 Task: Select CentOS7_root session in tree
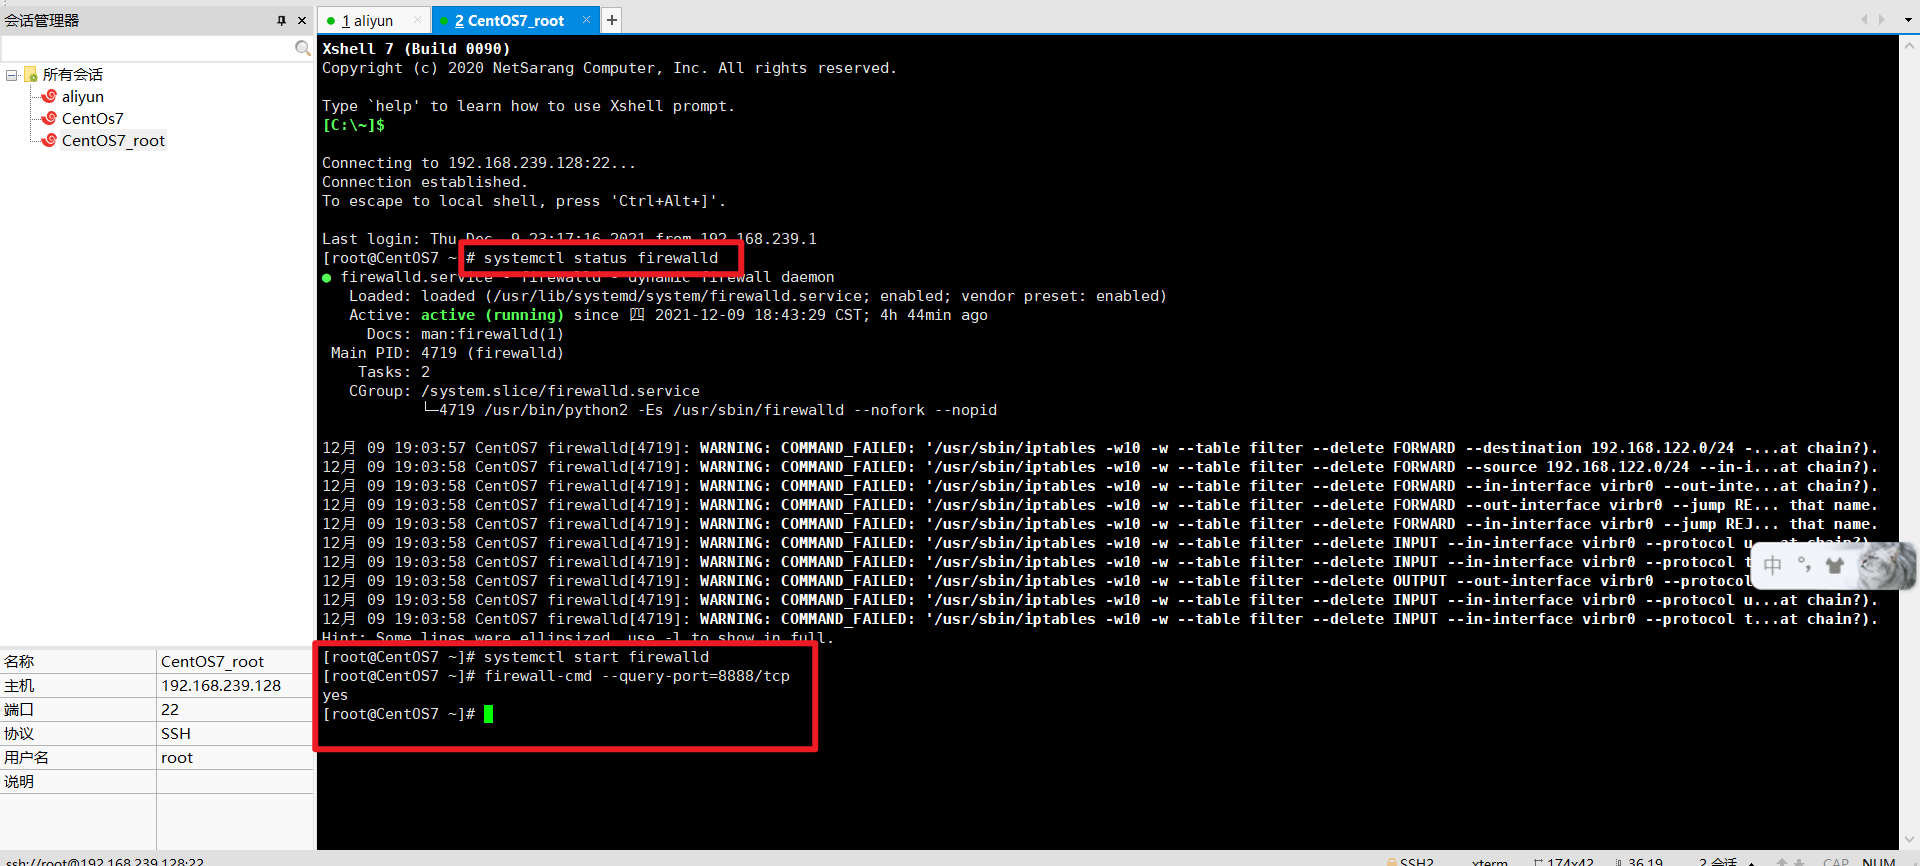113,141
